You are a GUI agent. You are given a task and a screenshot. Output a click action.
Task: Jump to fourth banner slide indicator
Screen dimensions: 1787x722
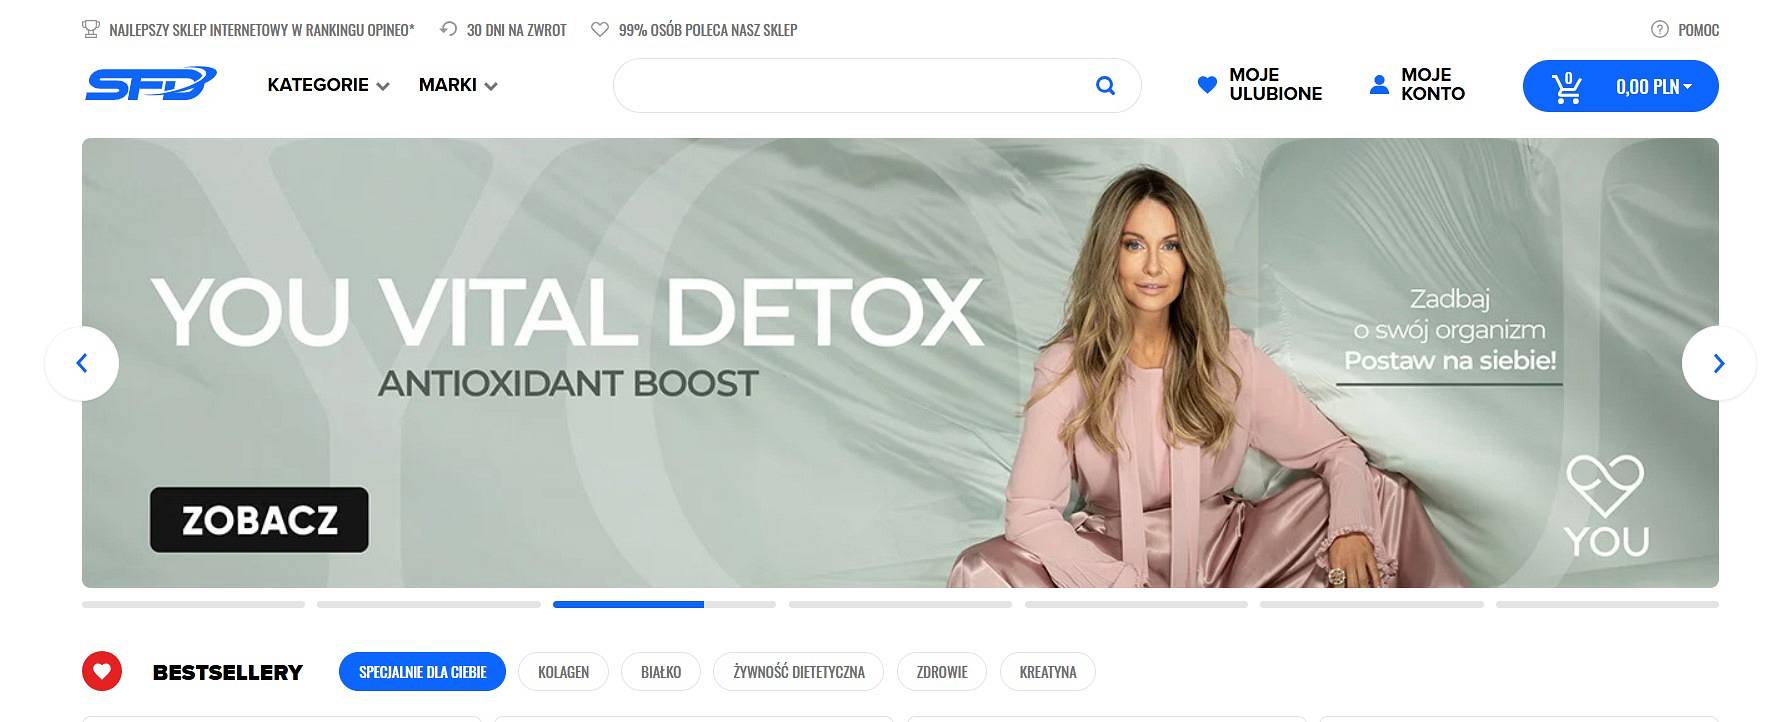coord(900,604)
